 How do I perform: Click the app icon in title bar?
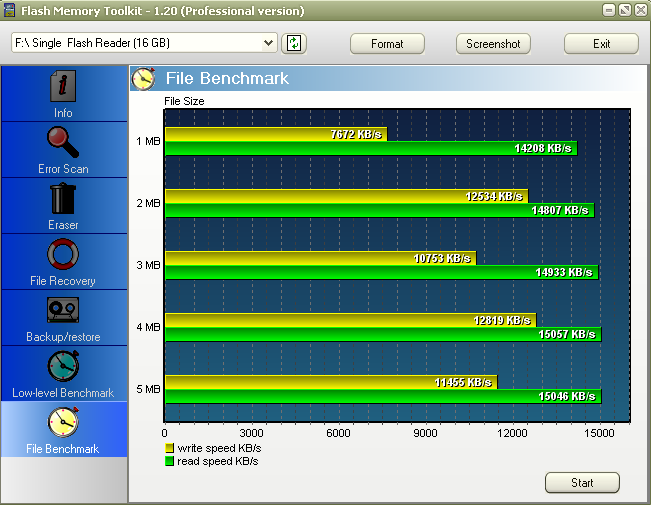pos(9,10)
